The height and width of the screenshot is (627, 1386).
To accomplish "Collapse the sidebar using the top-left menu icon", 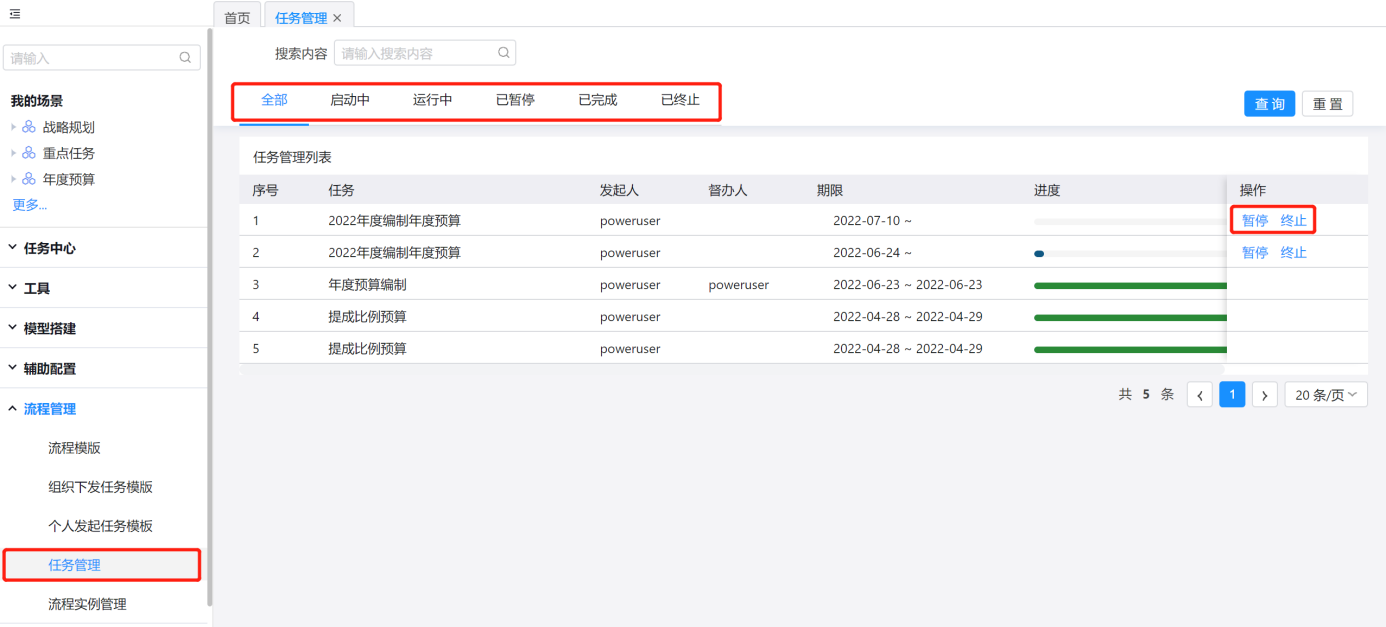I will pos(15,14).
